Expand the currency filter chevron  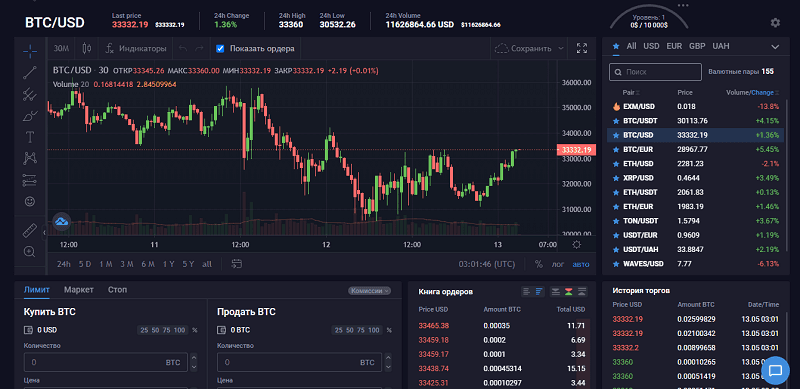[775, 46]
